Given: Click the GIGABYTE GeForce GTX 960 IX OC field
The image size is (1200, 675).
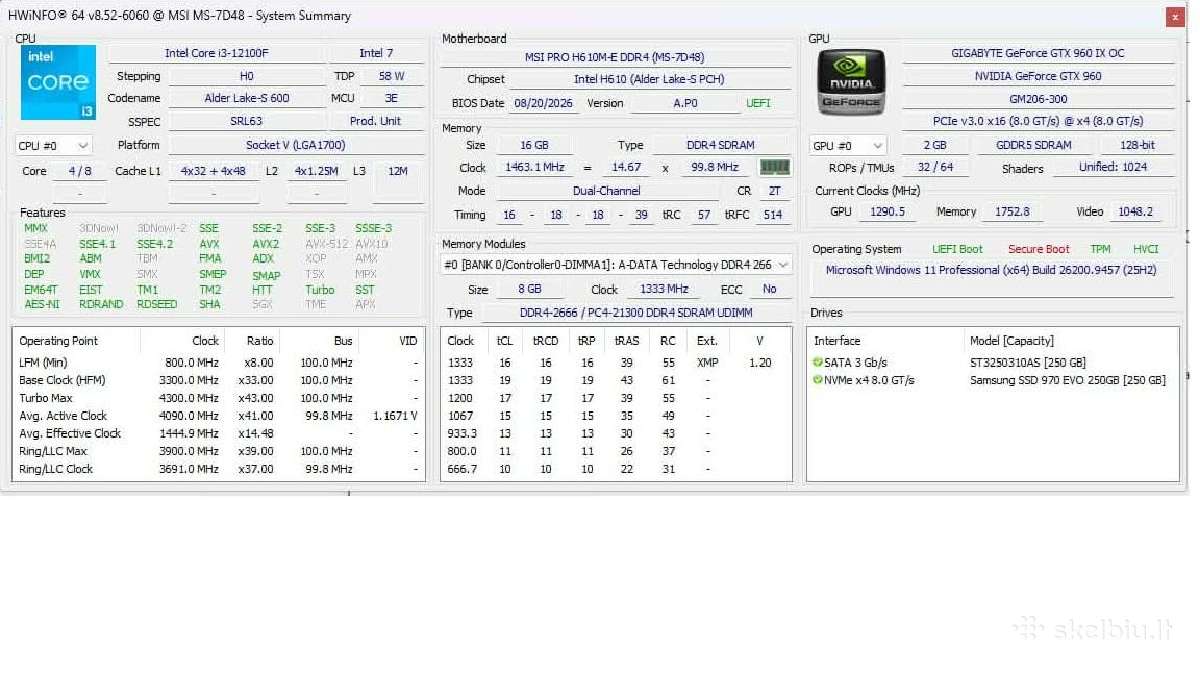Looking at the screenshot, I should [1038, 53].
